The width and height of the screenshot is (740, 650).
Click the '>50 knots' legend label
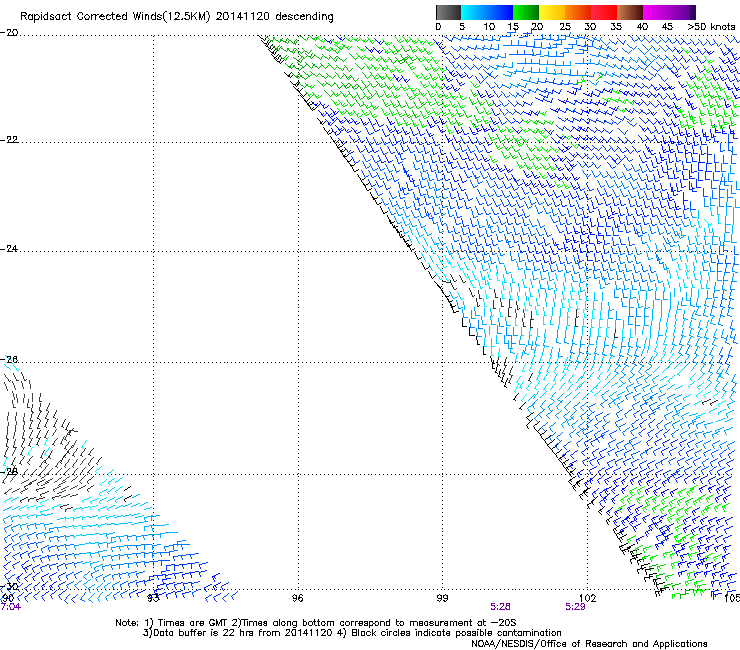[711, 27]
